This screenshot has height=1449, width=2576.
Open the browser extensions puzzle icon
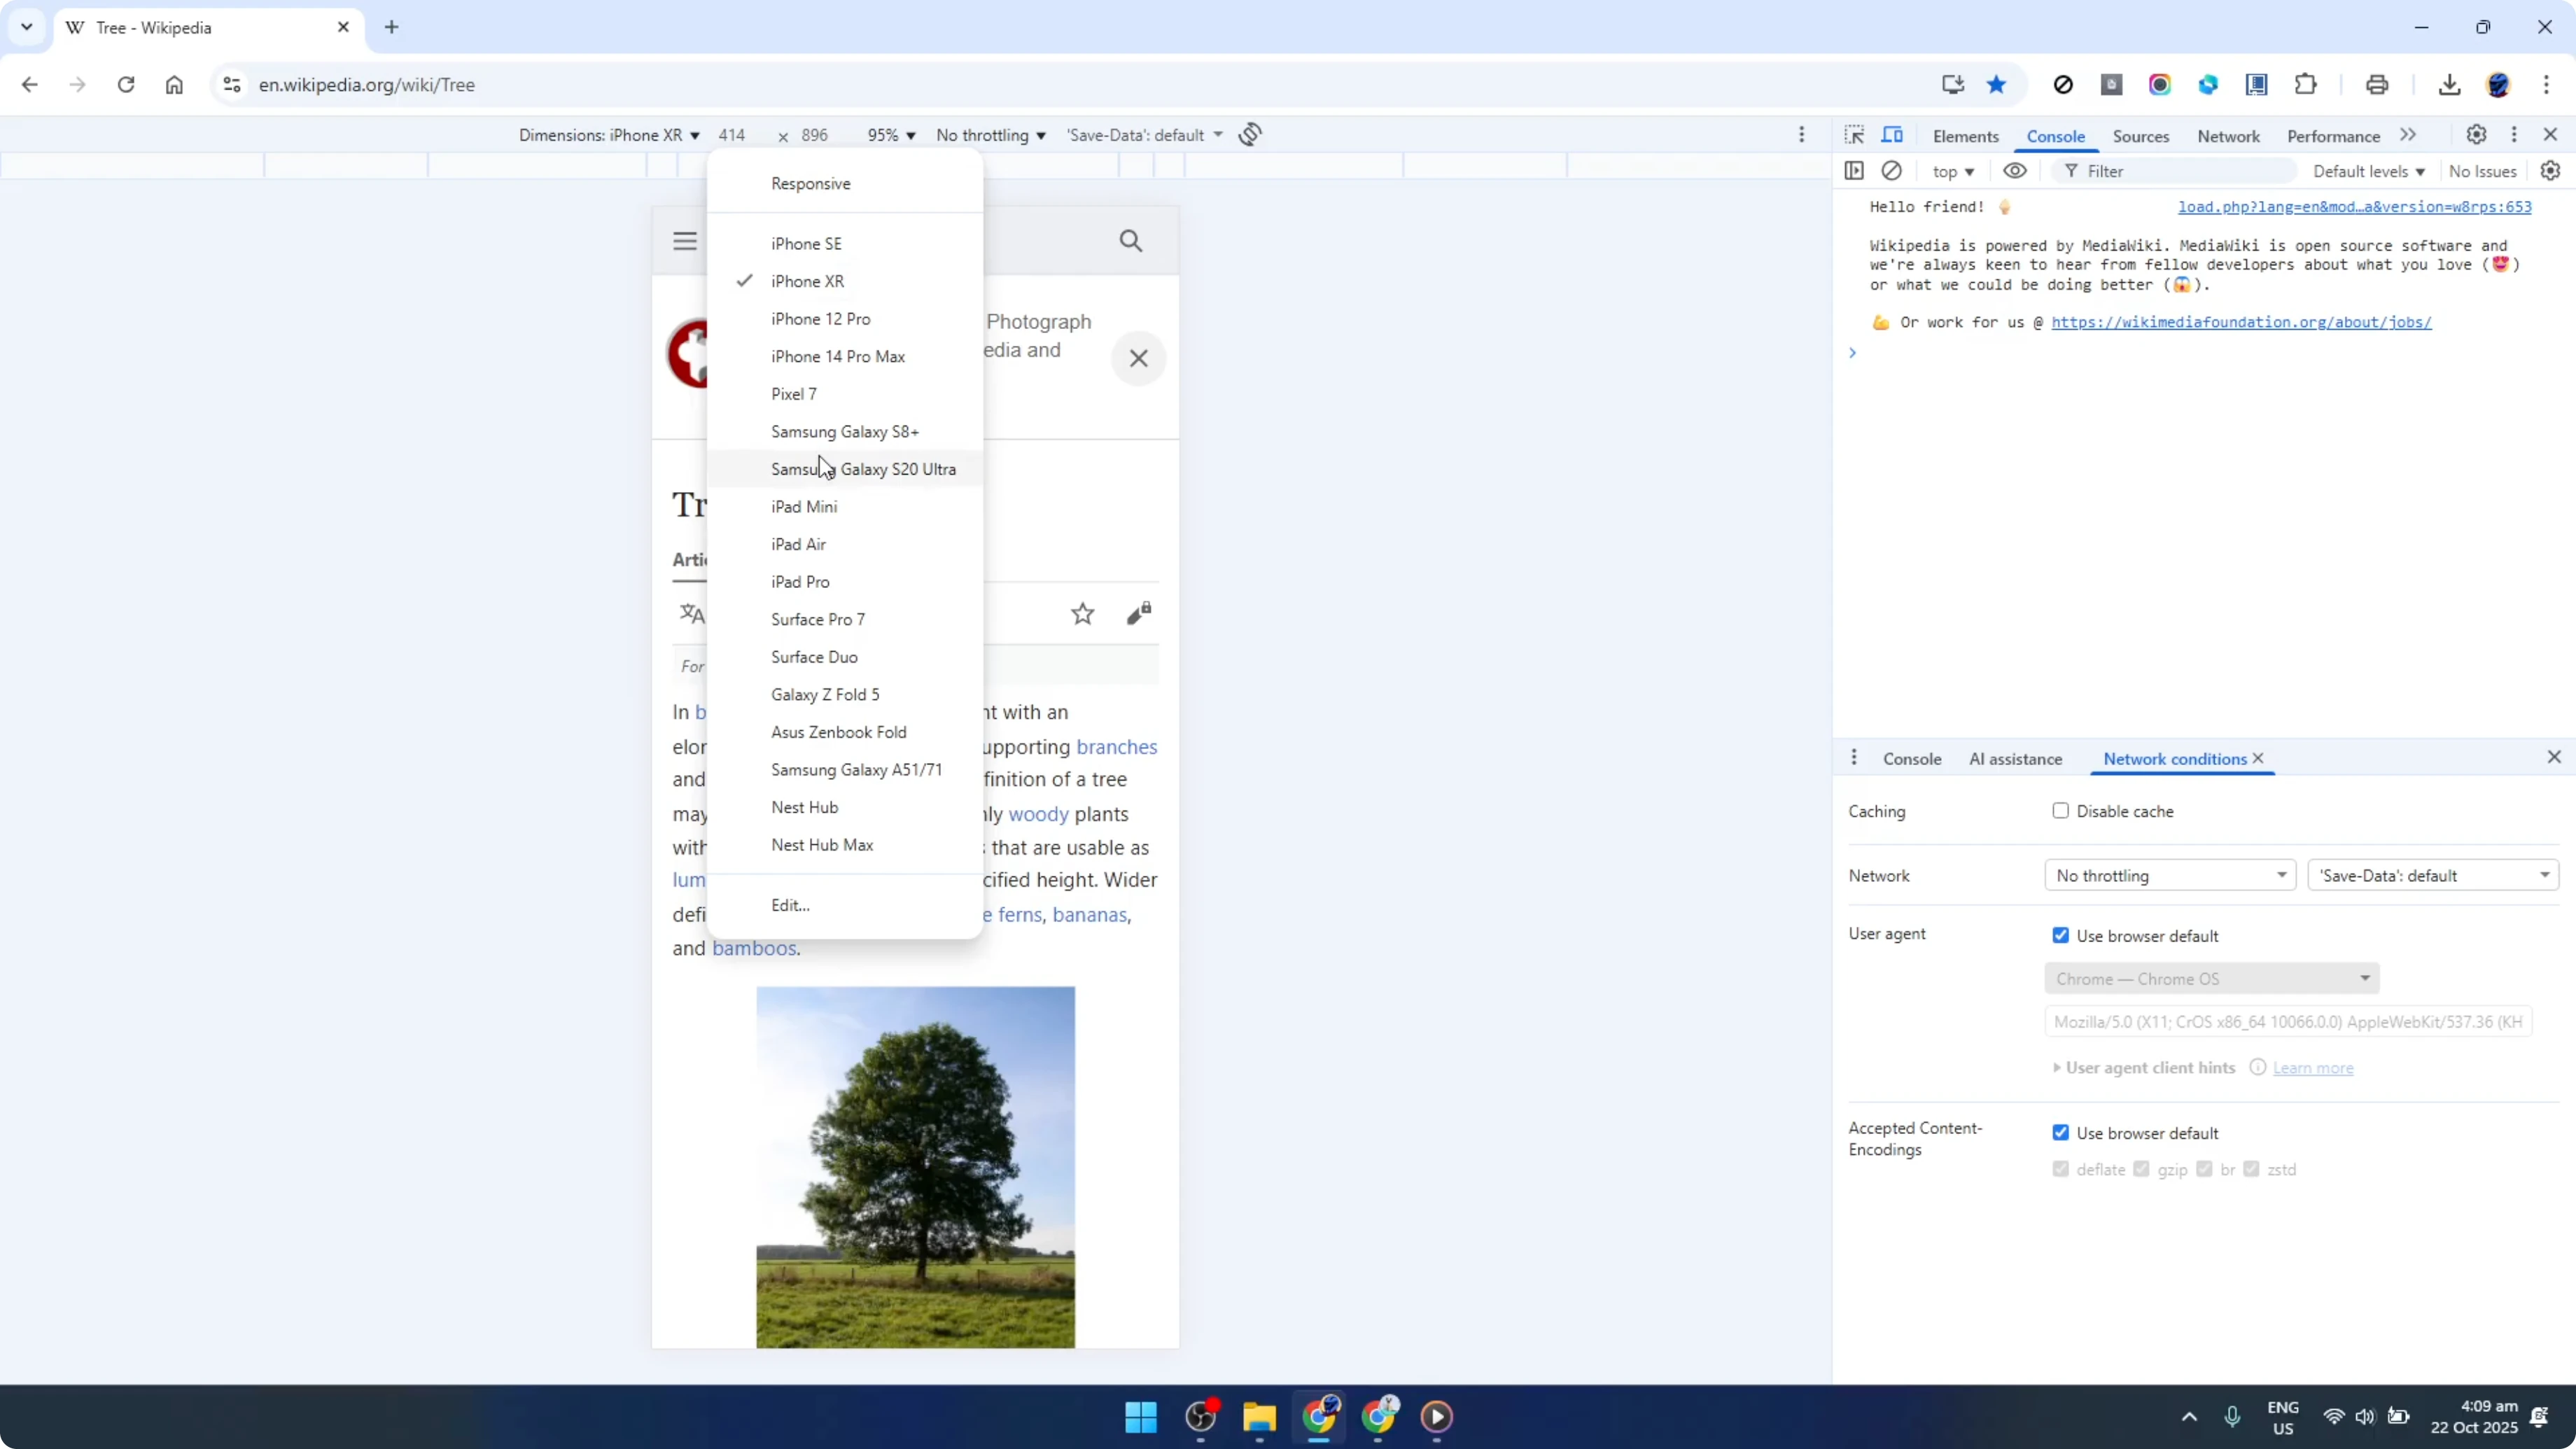tap(2305, 84)
